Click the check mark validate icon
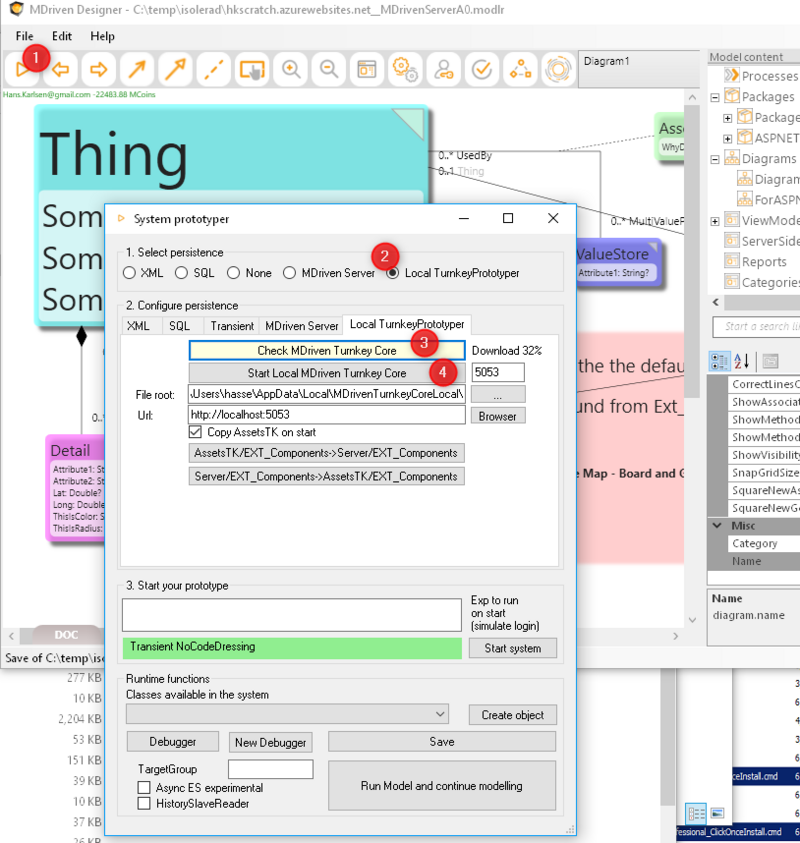 482,69
